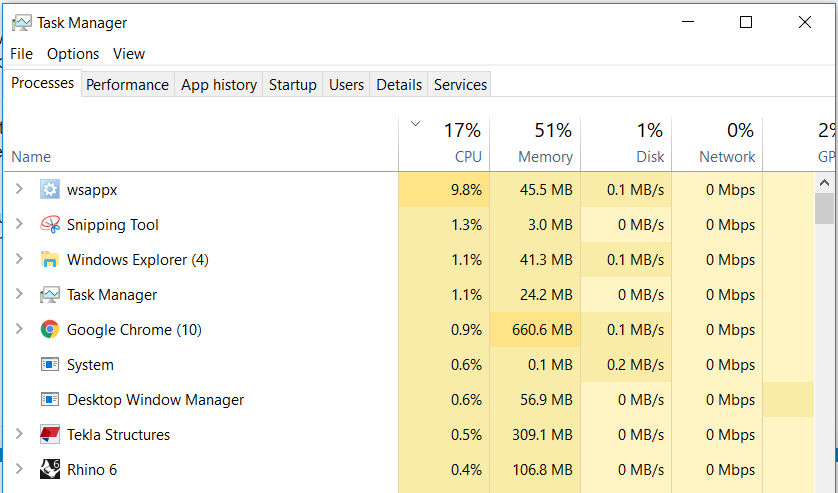Open the View menu
Viewport: 838px width, 493px height.
click(x=129, y=54)
